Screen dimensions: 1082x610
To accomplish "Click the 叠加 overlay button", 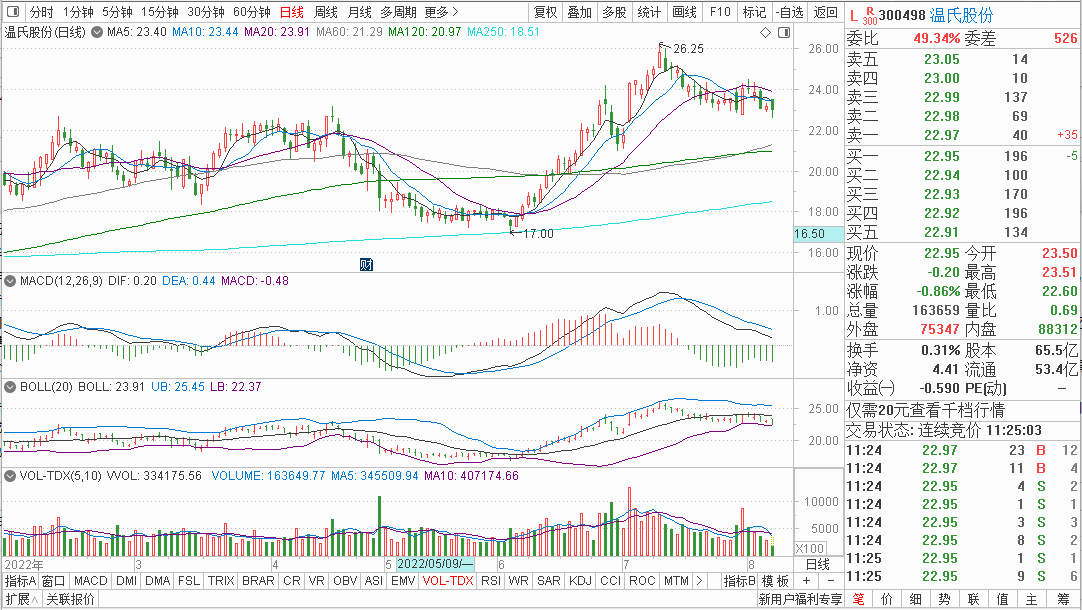I will (580, 12).
